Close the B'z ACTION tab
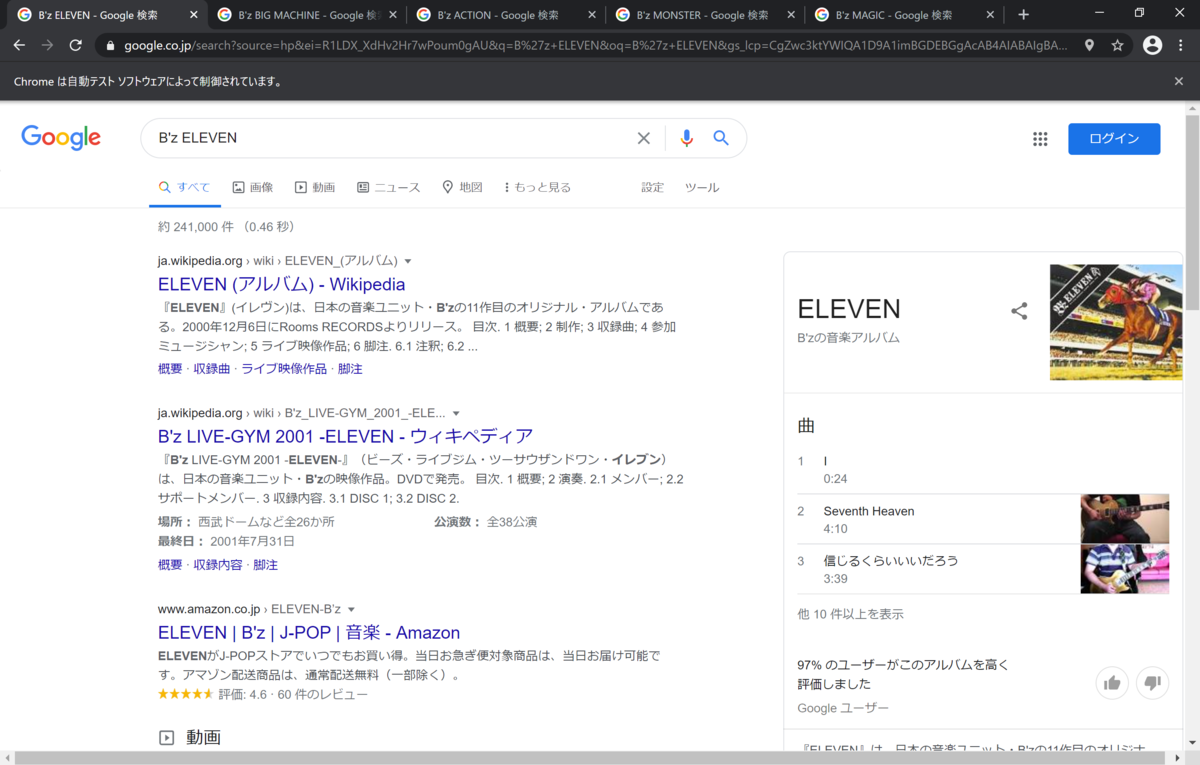Screen dimensions: 1200x765 (591, 15)
